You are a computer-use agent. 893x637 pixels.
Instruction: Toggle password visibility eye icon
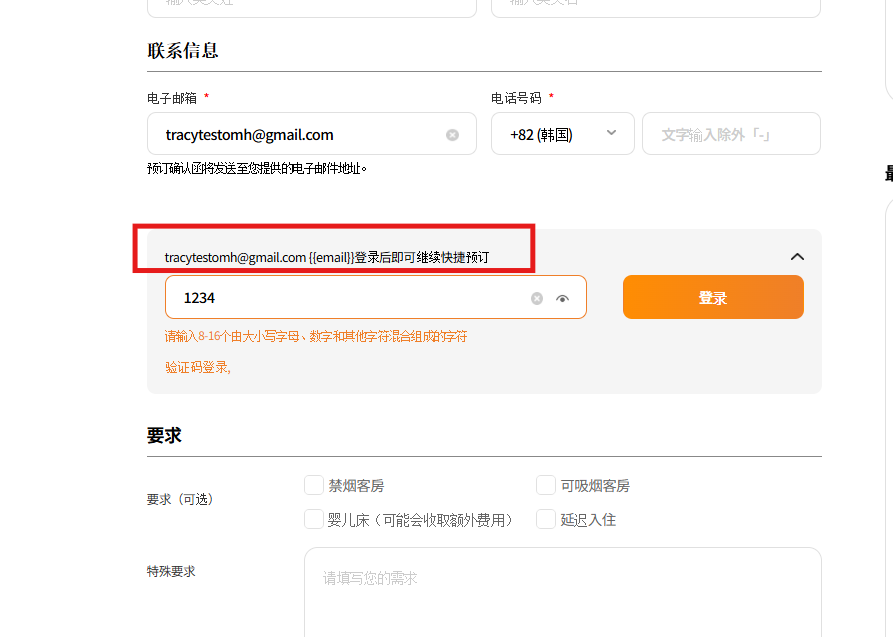coord(562,299)
